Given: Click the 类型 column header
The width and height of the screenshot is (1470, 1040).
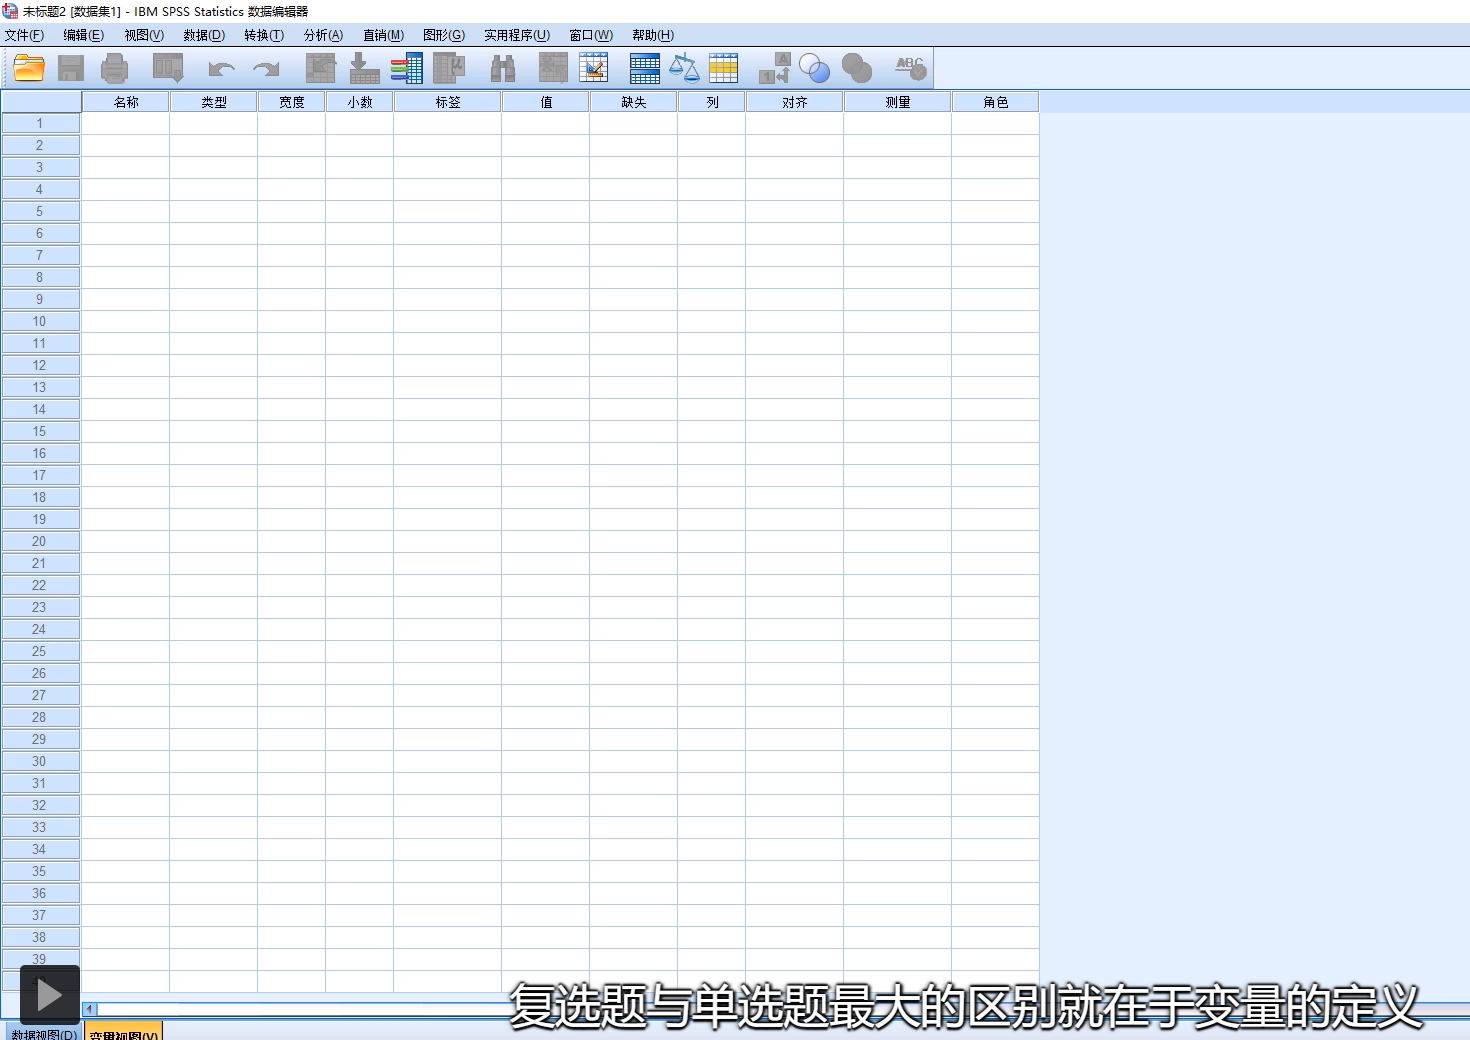Looking at the screenshot, I should click(214, 102).
